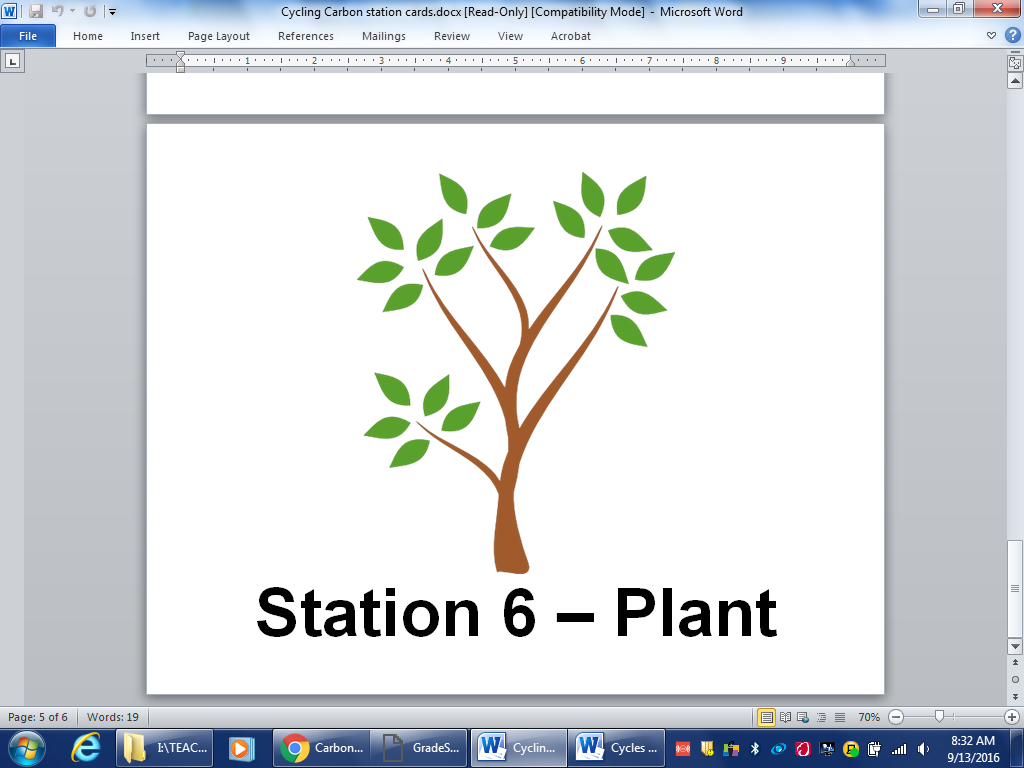Viewport: 1024px width, 768px height.
Task: Open the Undo dropdown arrow
Action: click(72, 11)
